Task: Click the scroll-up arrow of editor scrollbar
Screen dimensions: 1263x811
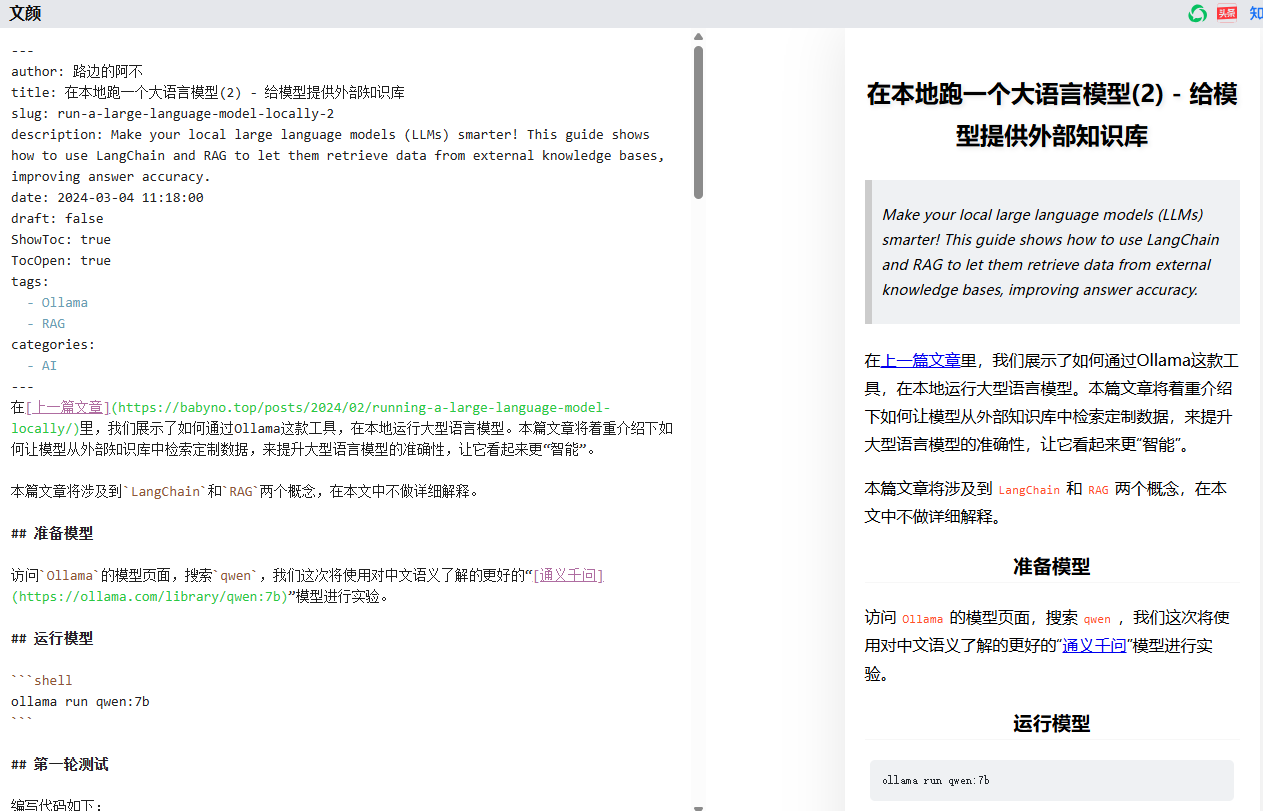Action: [x=698, y=37]
